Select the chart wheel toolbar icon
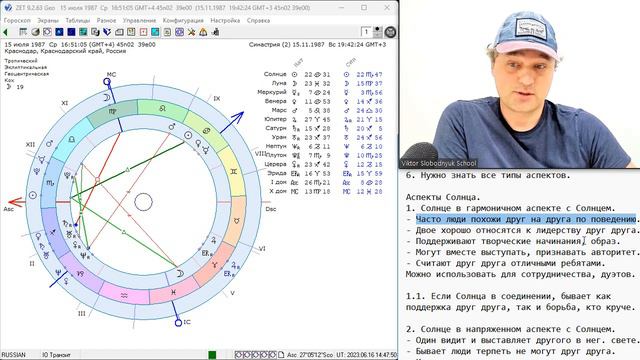Viewport: 640px width, 360px height. click(x=47, y=32)
